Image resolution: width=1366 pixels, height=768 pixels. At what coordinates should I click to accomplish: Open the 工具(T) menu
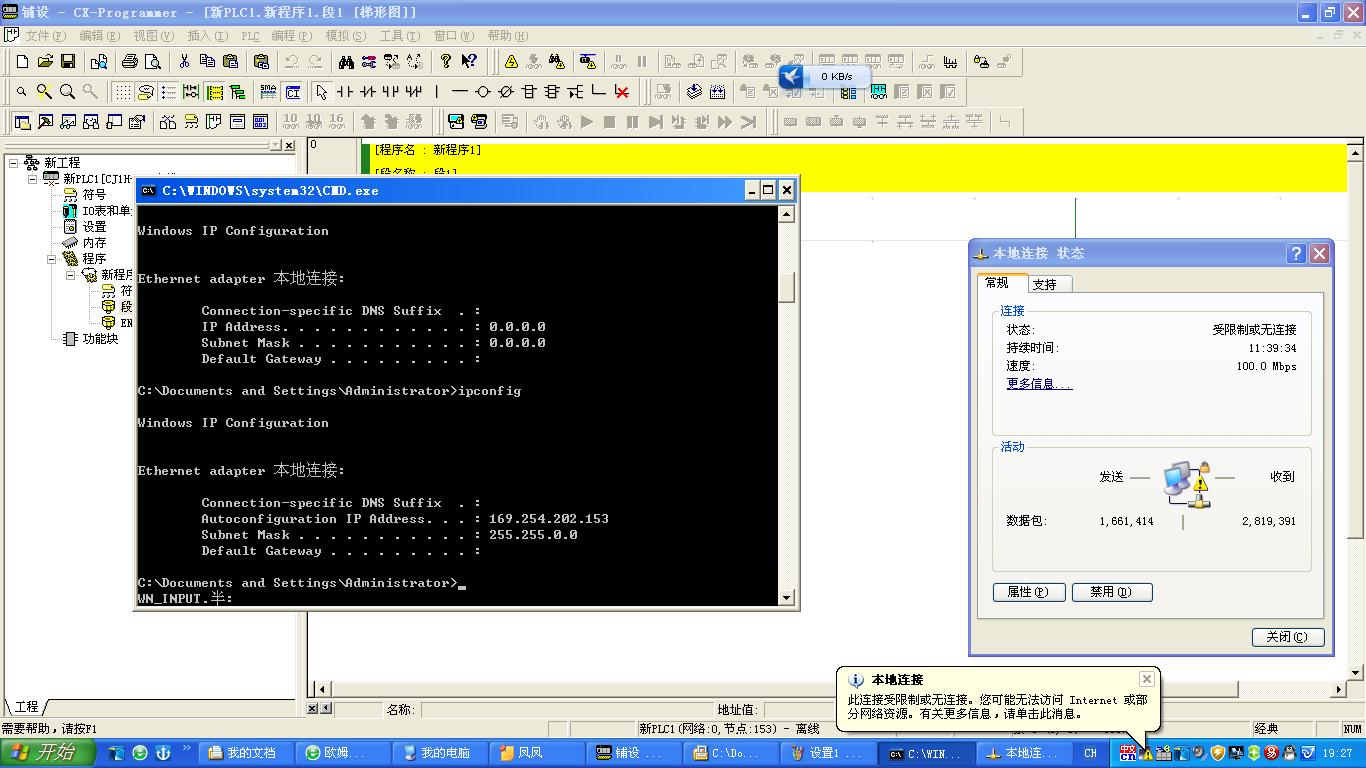point(398,36)
